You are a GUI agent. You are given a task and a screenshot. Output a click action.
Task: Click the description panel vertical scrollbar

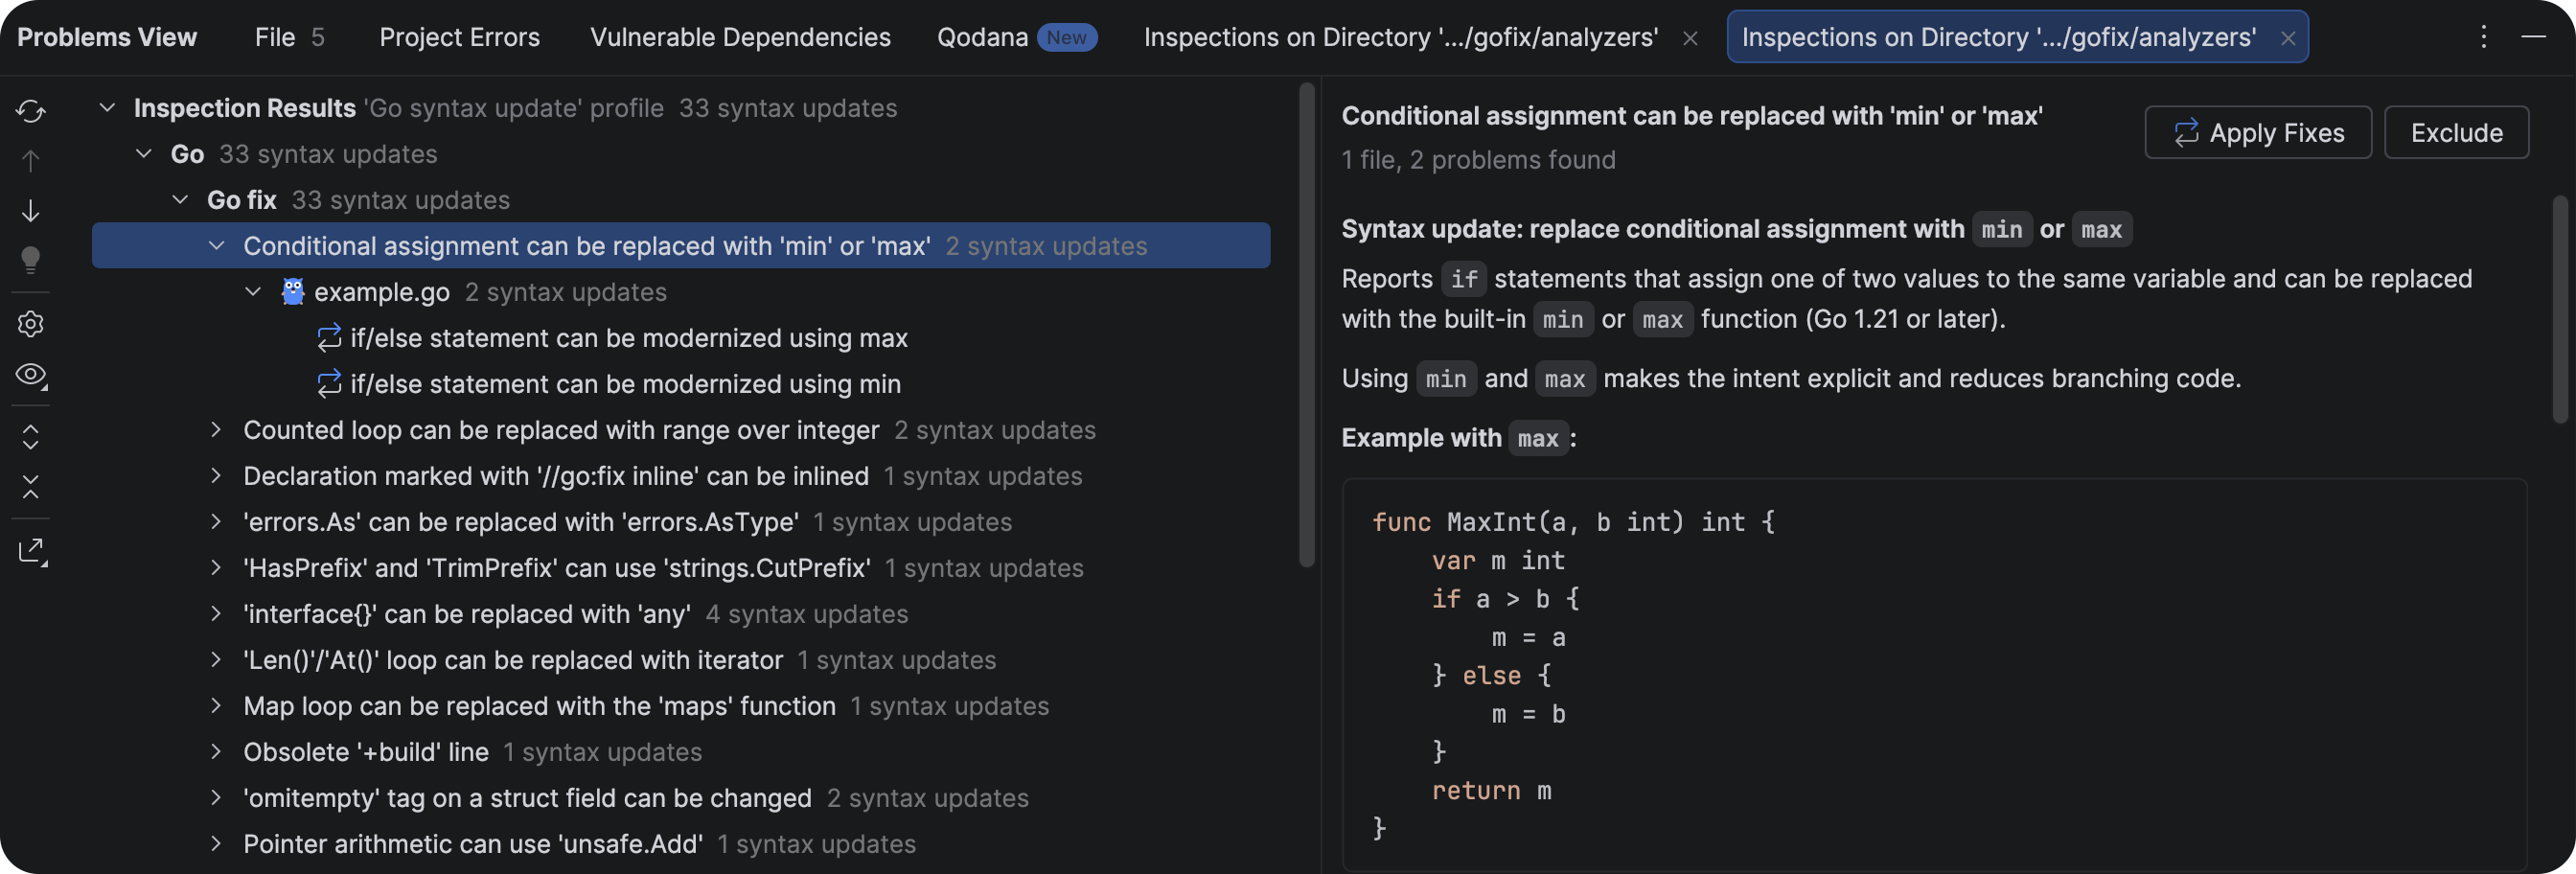[2560, 310]
